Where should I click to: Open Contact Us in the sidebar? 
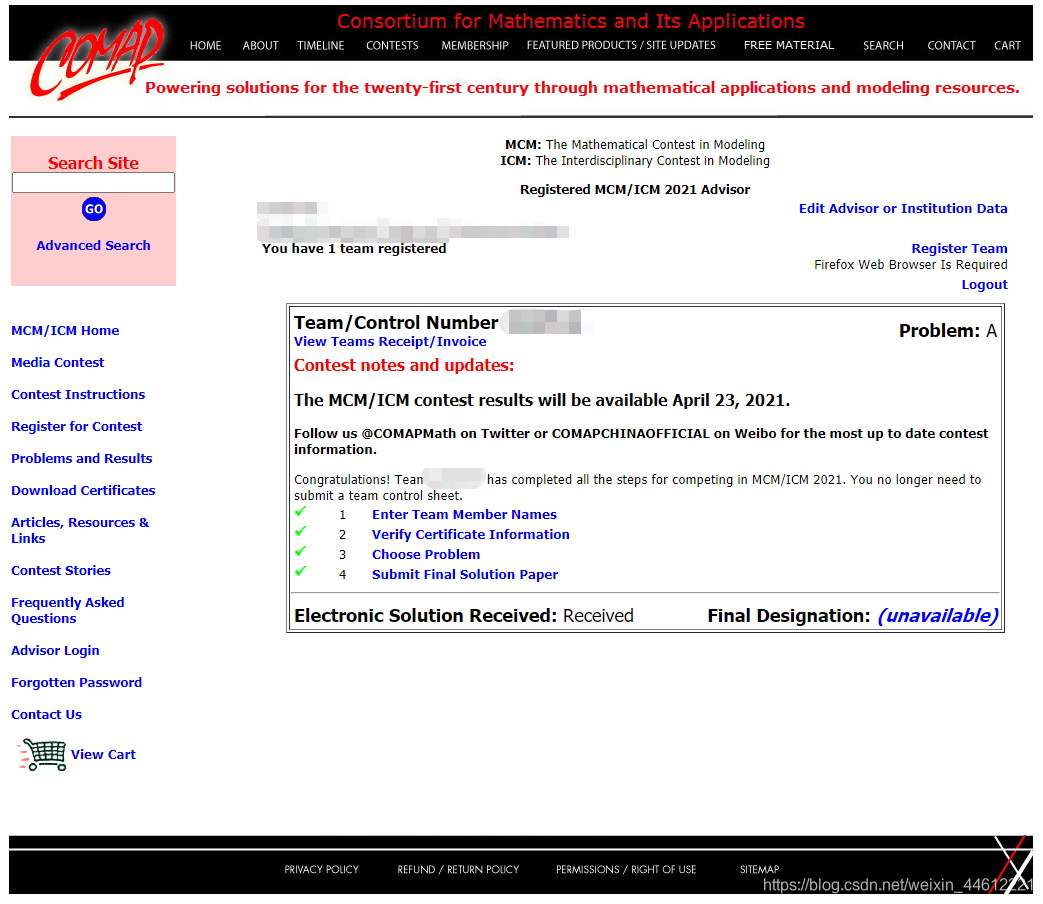coord(47,714)
